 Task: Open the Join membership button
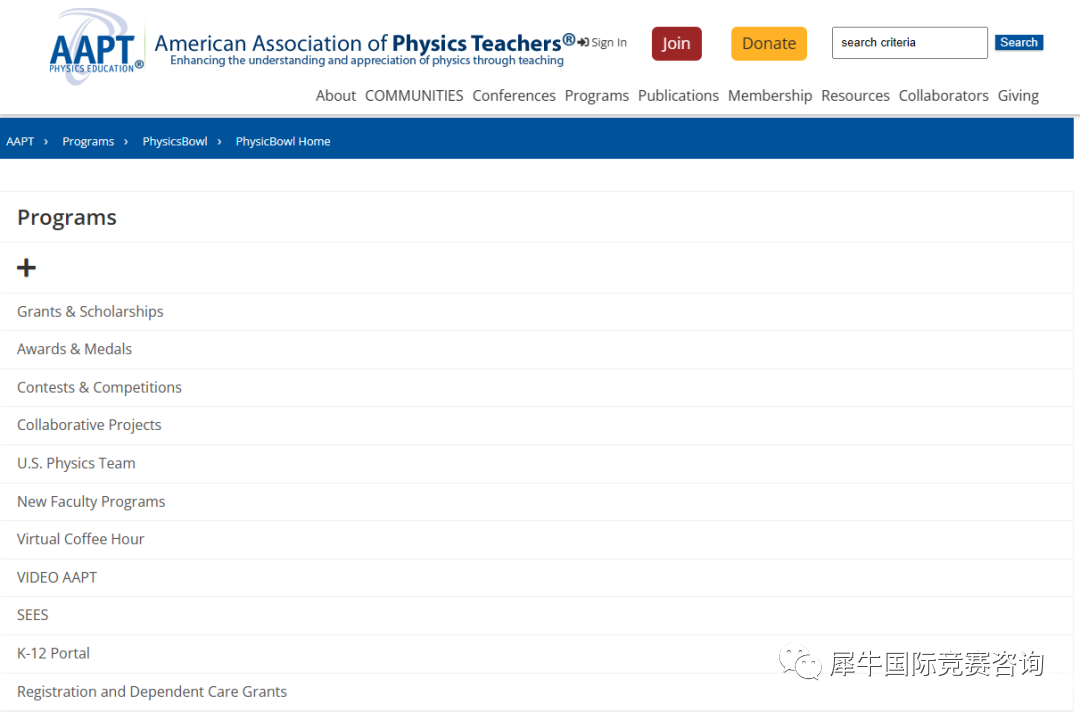pos(676,43)
